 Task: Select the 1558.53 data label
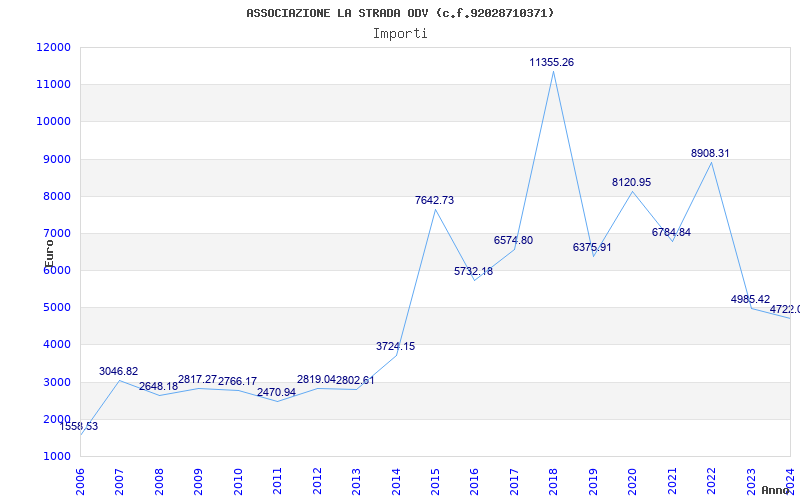pyautogui.click(x=79, y=426)
